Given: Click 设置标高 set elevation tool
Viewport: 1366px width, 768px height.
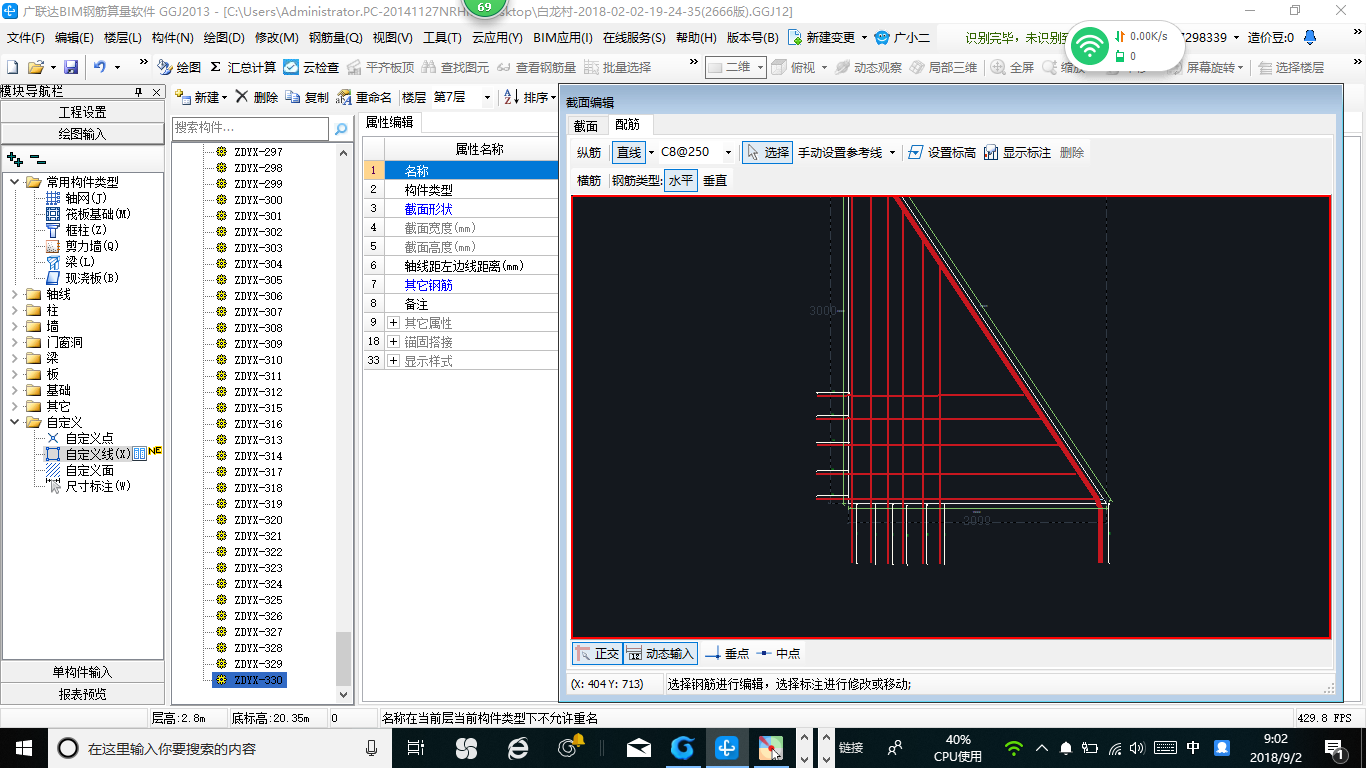Looking at the screenshot, I should (942, 152).
